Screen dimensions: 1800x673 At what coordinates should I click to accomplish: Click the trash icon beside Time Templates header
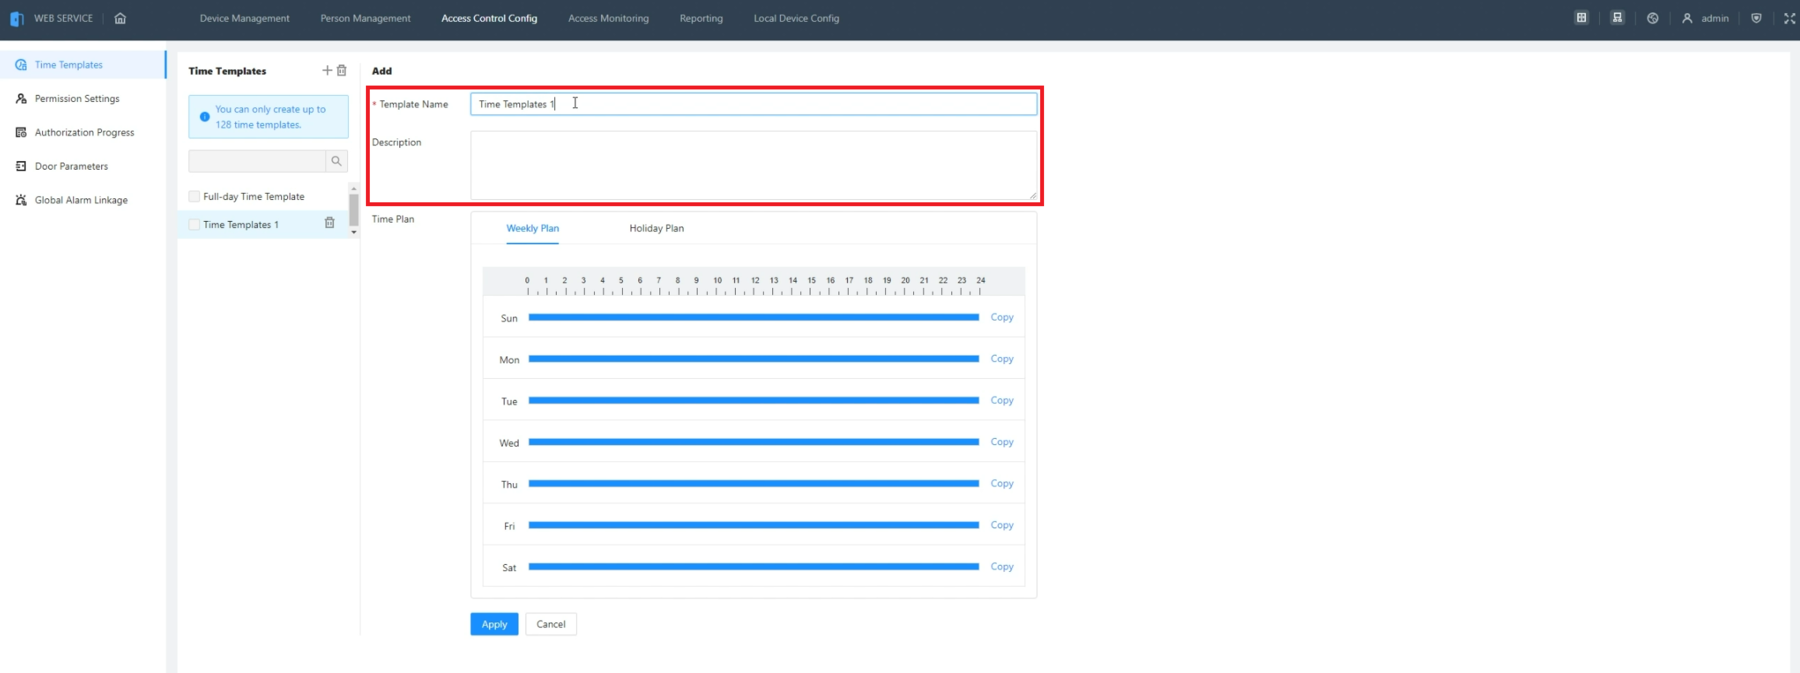342,70
